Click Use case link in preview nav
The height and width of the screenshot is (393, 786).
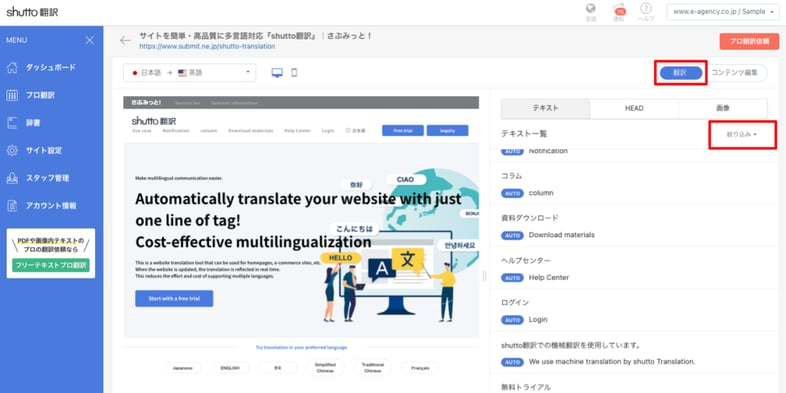(142, 131)
